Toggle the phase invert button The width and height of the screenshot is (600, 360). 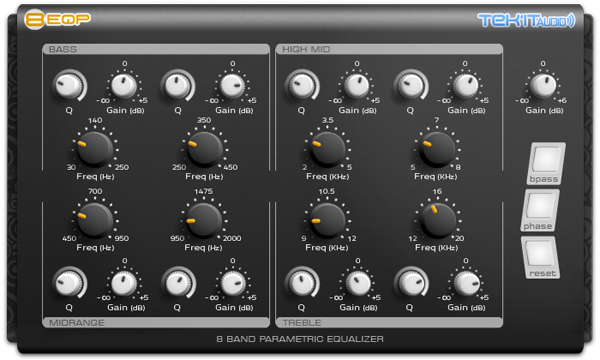(540, 210)
